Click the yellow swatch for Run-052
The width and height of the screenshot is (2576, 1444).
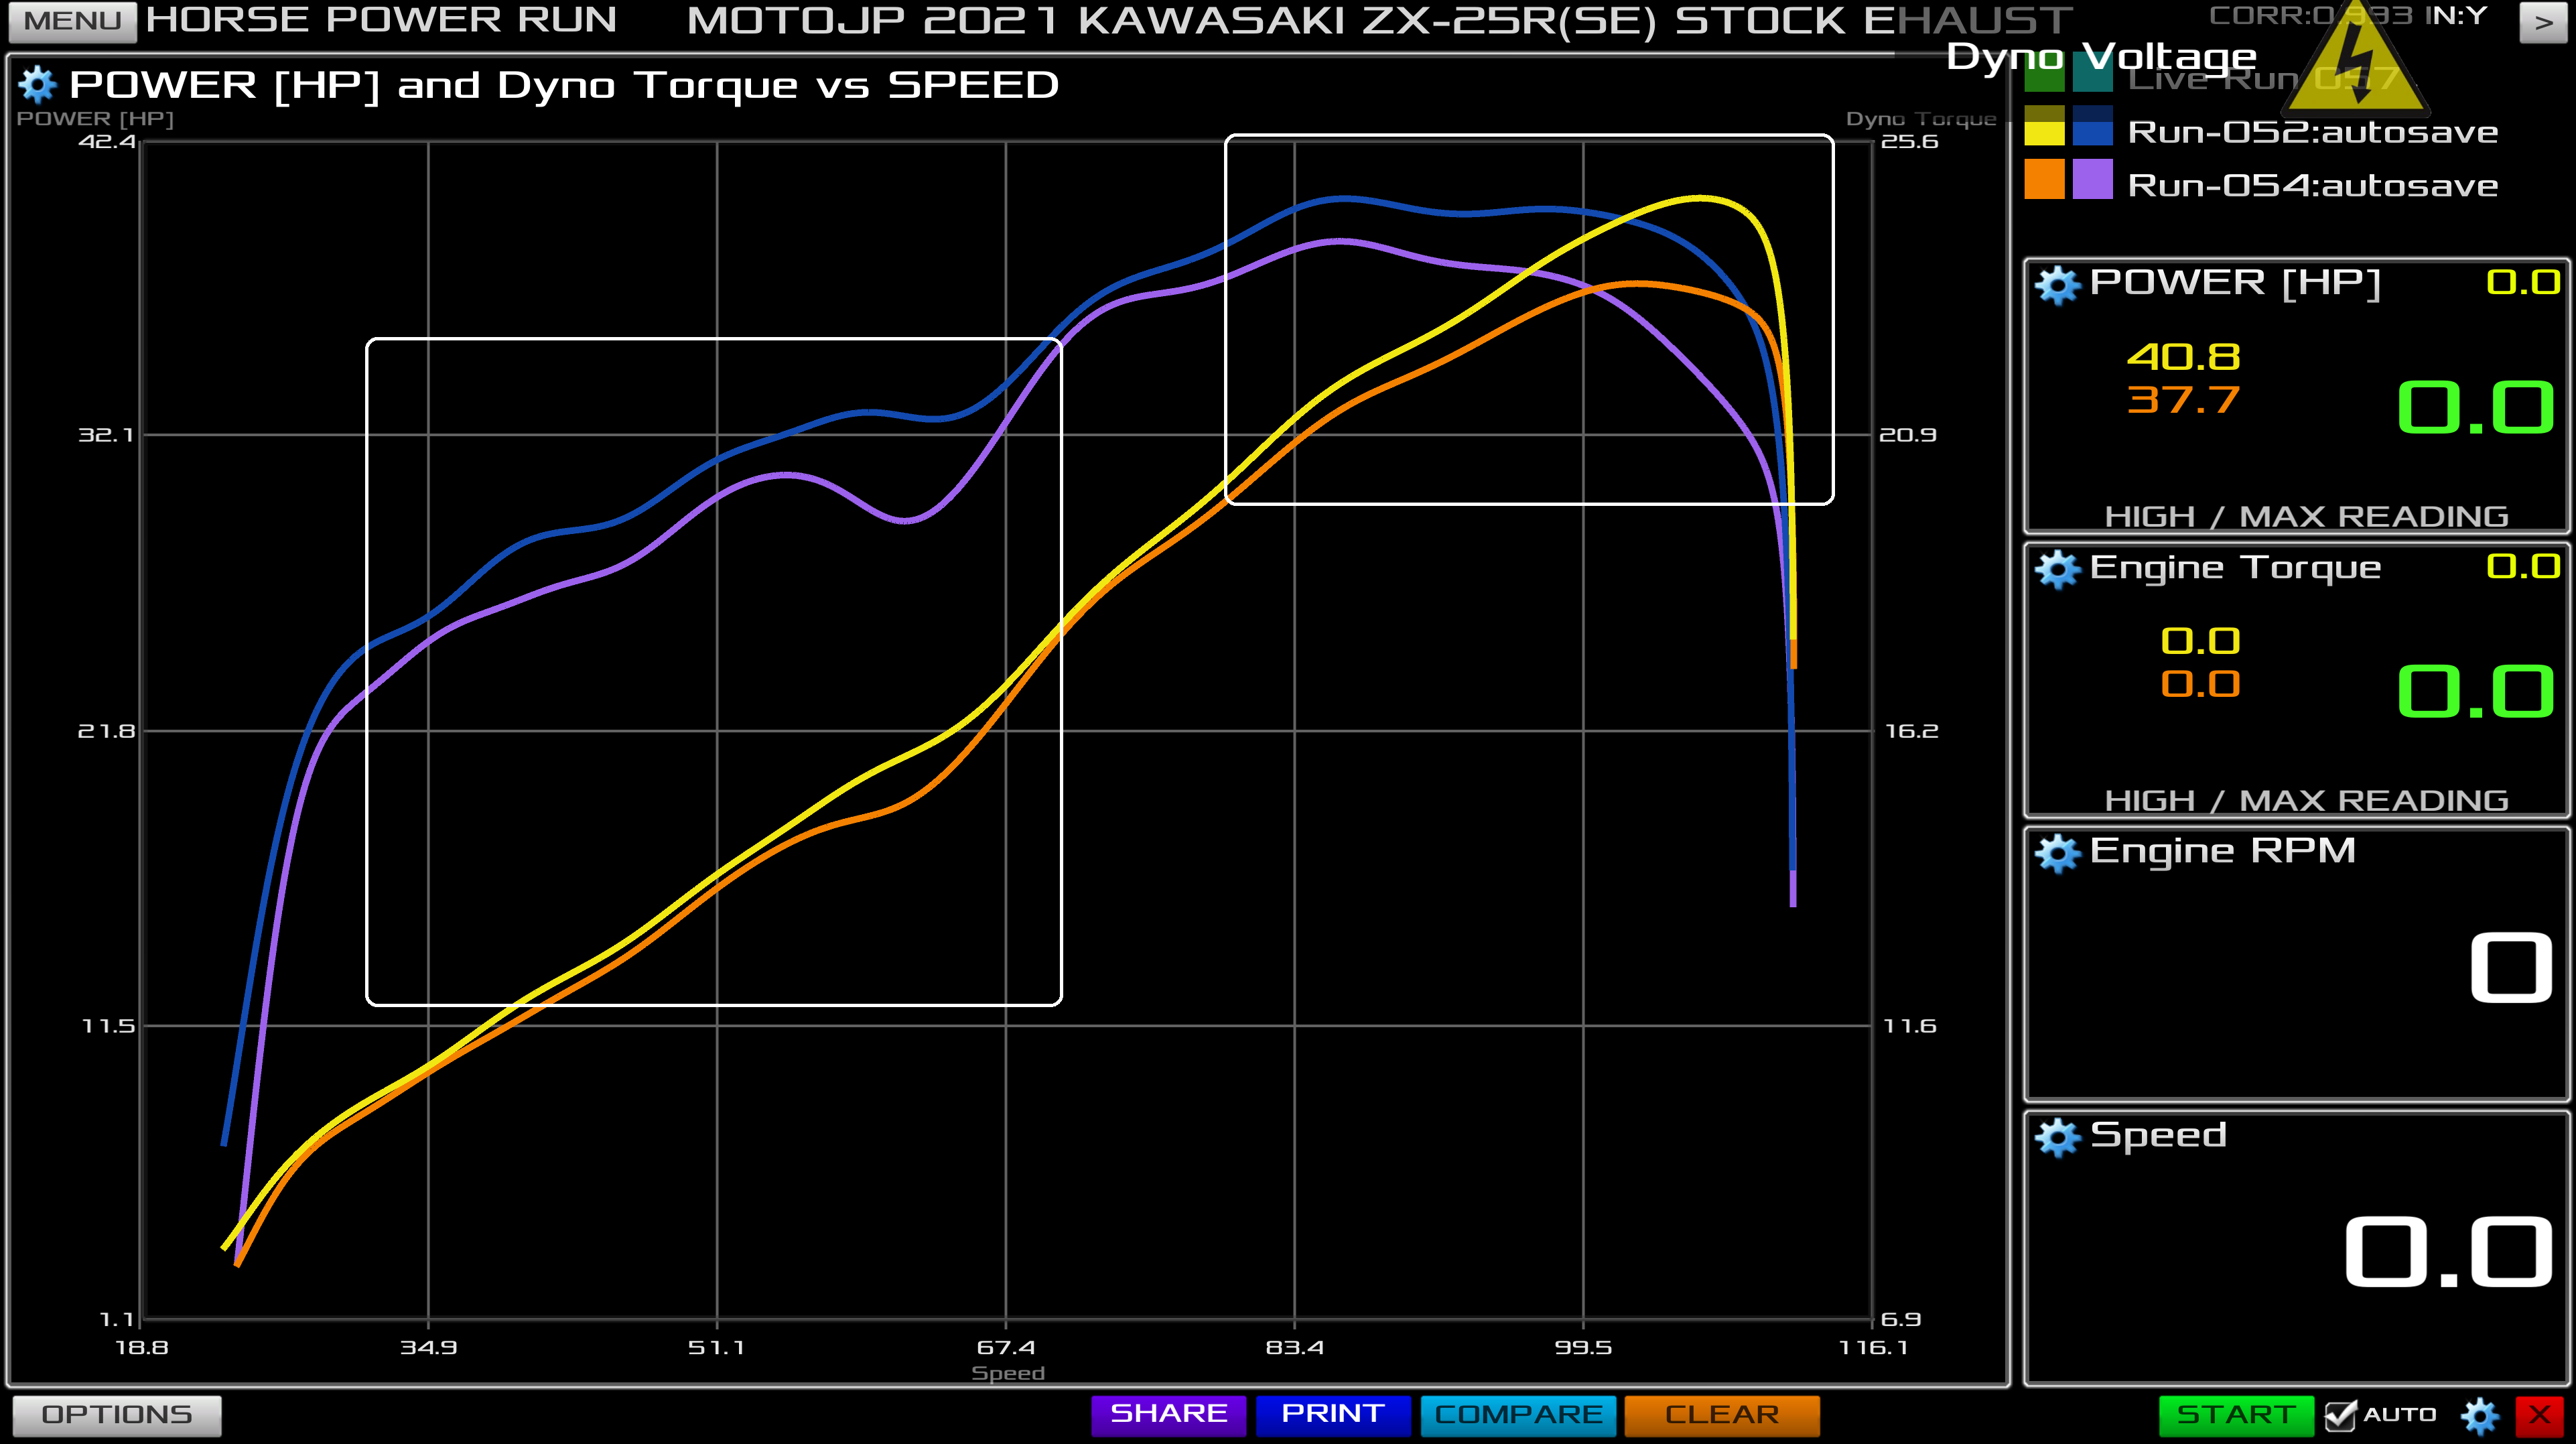[2044, 126]
